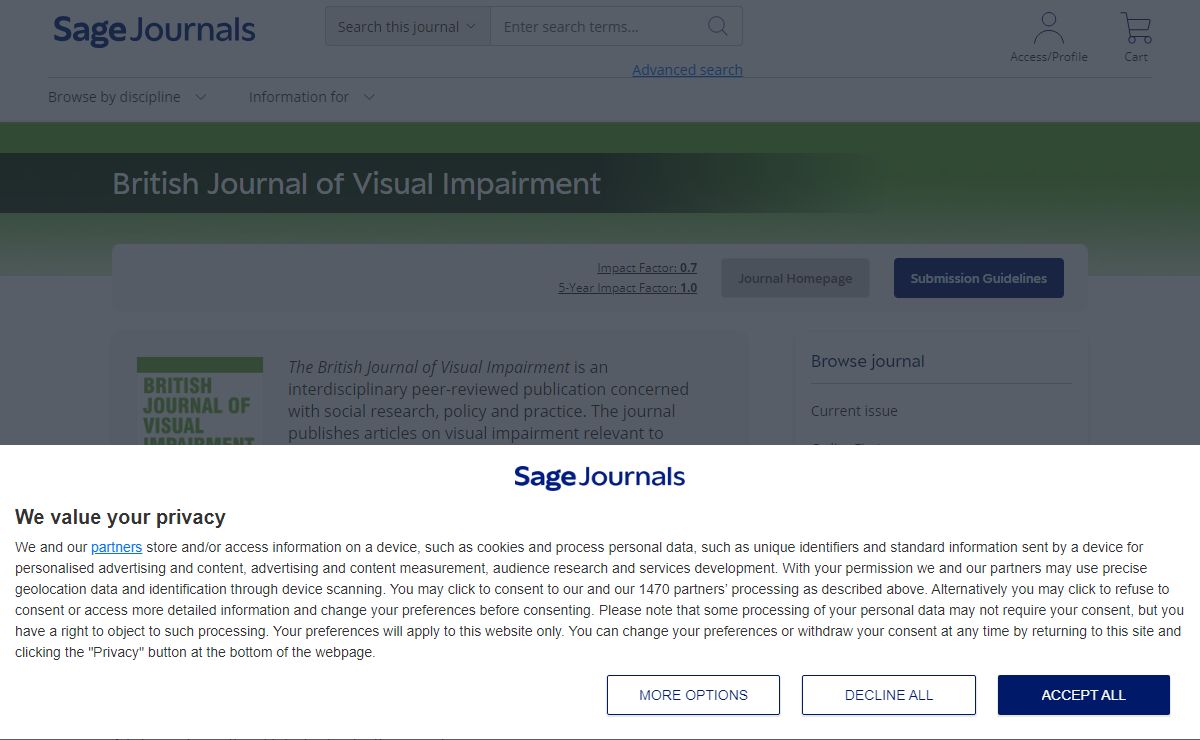
Task: Follow the partners link in the privacy notice
Action: 116,547
